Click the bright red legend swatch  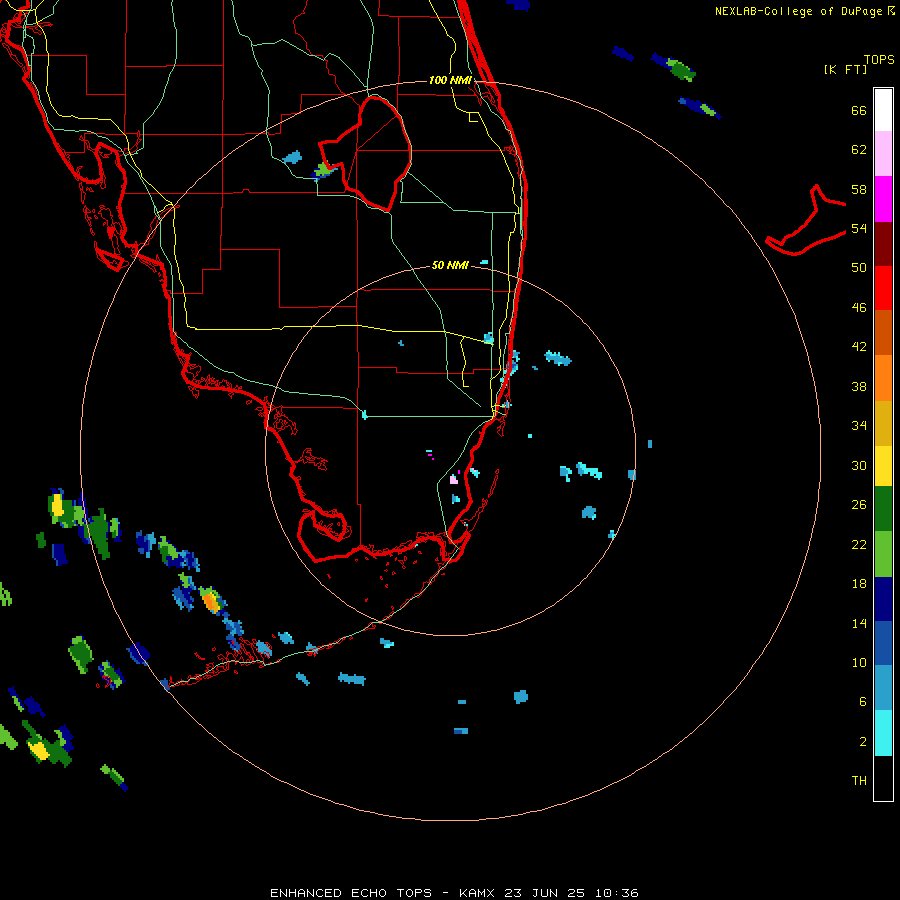tap(883, 288)
